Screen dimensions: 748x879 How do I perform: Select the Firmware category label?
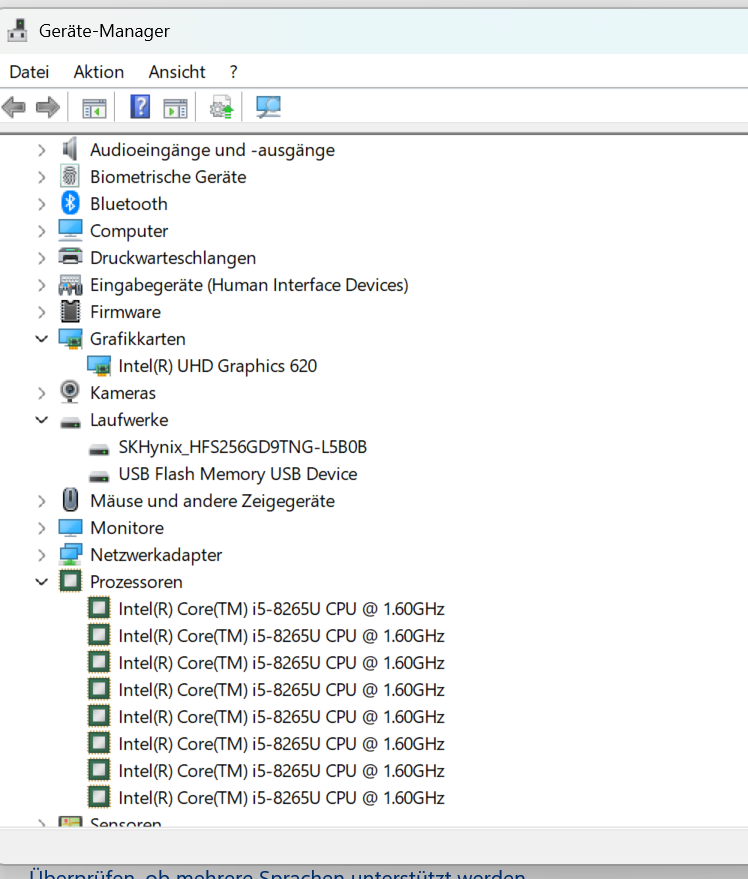click(125, 312)
